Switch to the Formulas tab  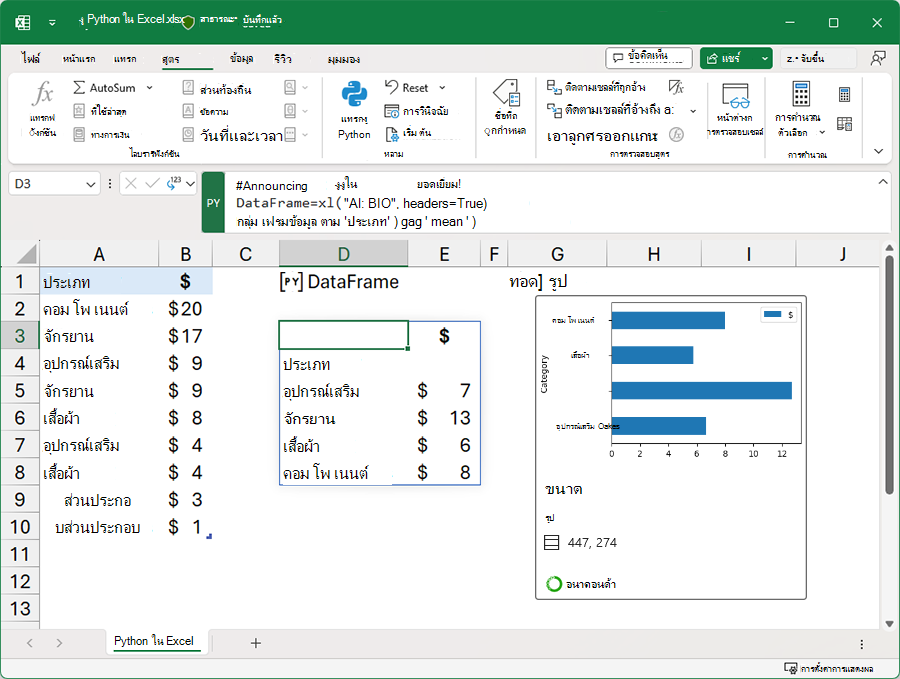tap(170, 59)
